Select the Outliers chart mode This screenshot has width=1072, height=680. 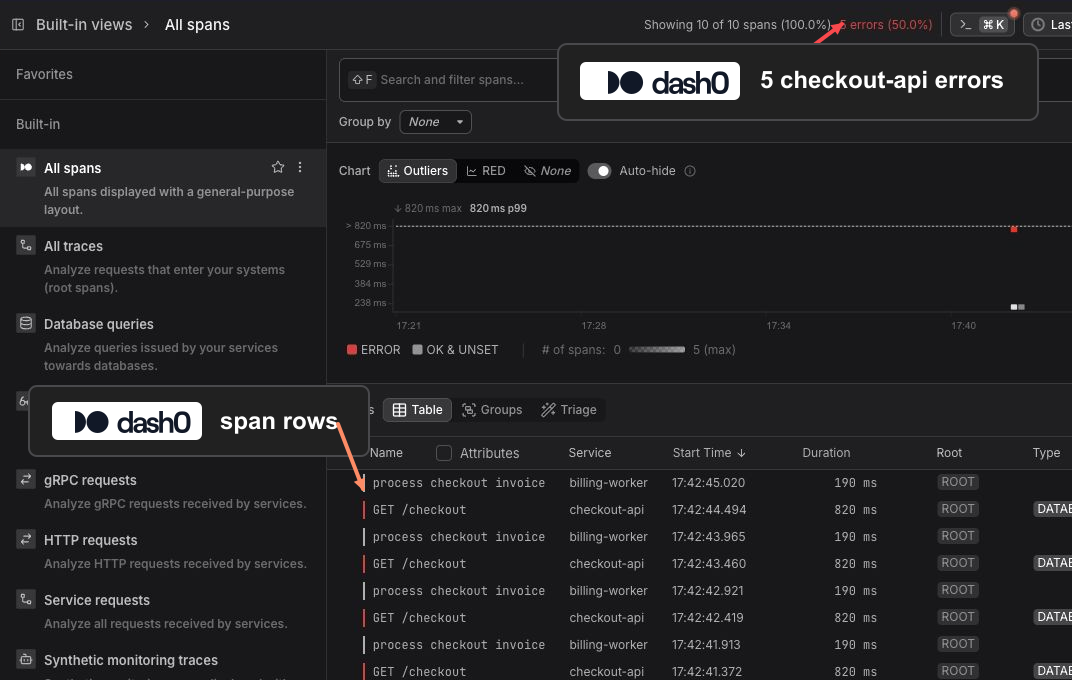tap(417, 171)
